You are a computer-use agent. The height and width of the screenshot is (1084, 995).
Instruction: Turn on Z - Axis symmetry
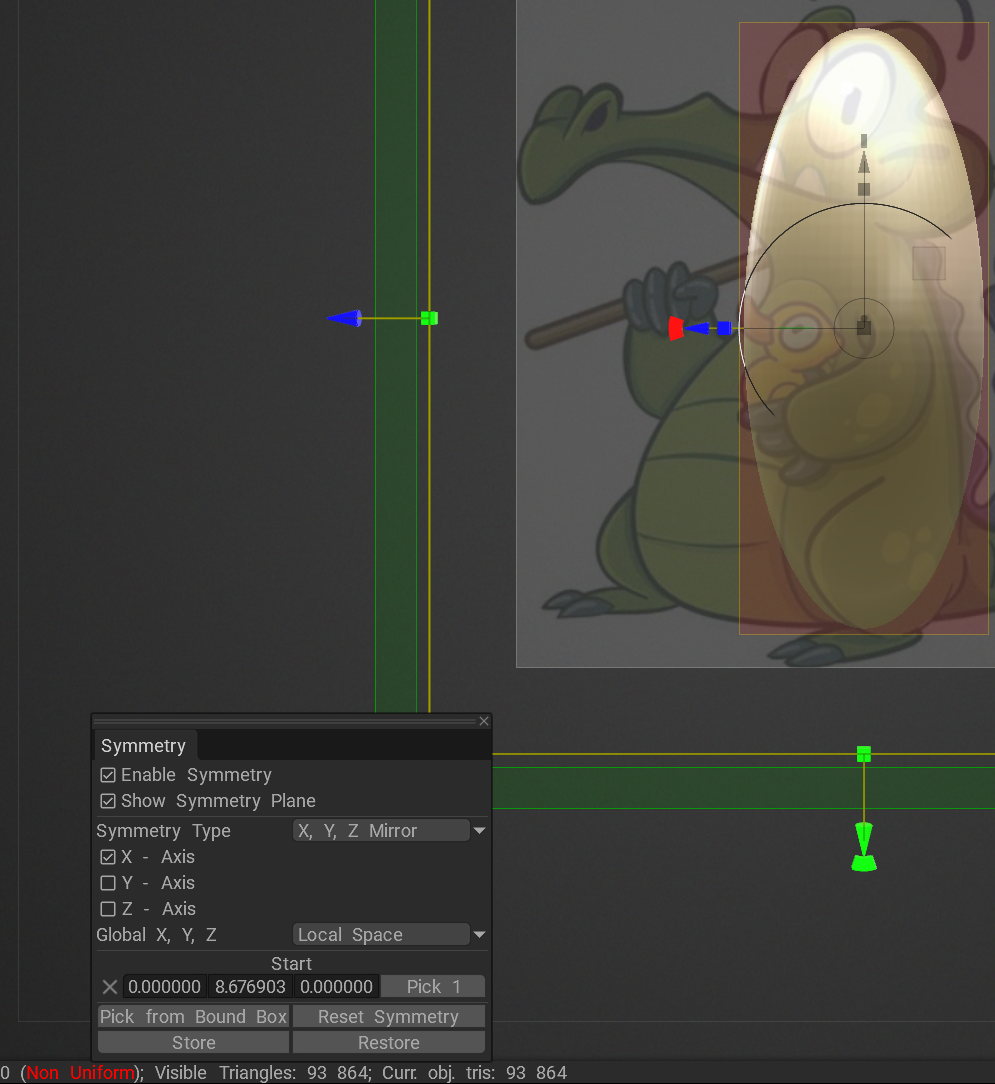[108, 909]
